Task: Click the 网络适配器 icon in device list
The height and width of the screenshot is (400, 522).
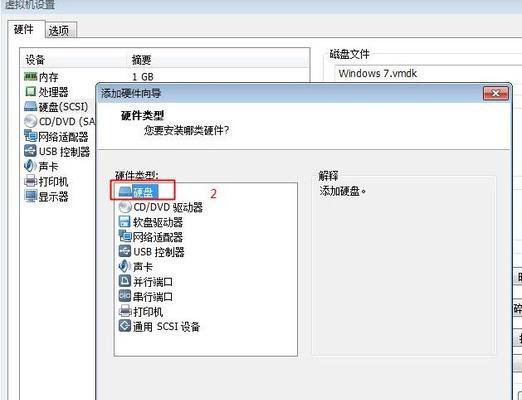Action: pyautogui.click(x=30, y=136)
